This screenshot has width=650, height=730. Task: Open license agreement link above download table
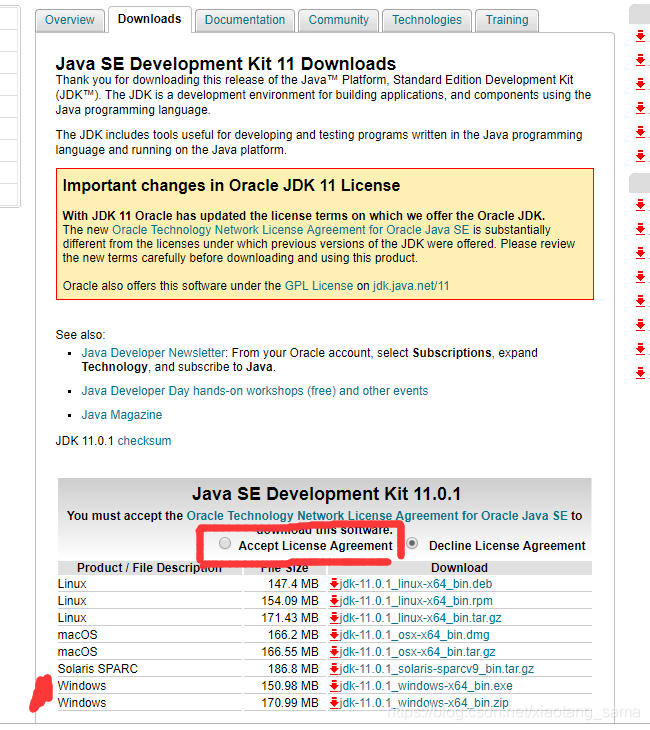(377, 516)
